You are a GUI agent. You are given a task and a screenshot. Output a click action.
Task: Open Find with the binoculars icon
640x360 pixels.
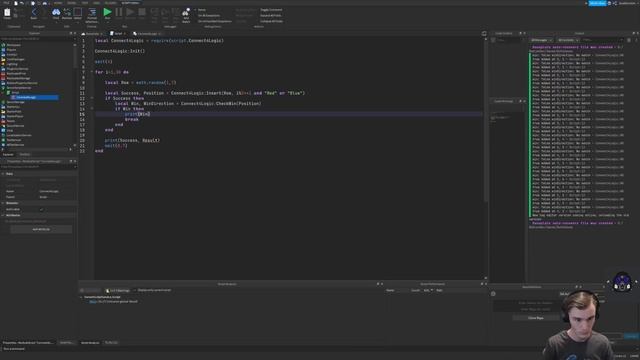[56, 13]
